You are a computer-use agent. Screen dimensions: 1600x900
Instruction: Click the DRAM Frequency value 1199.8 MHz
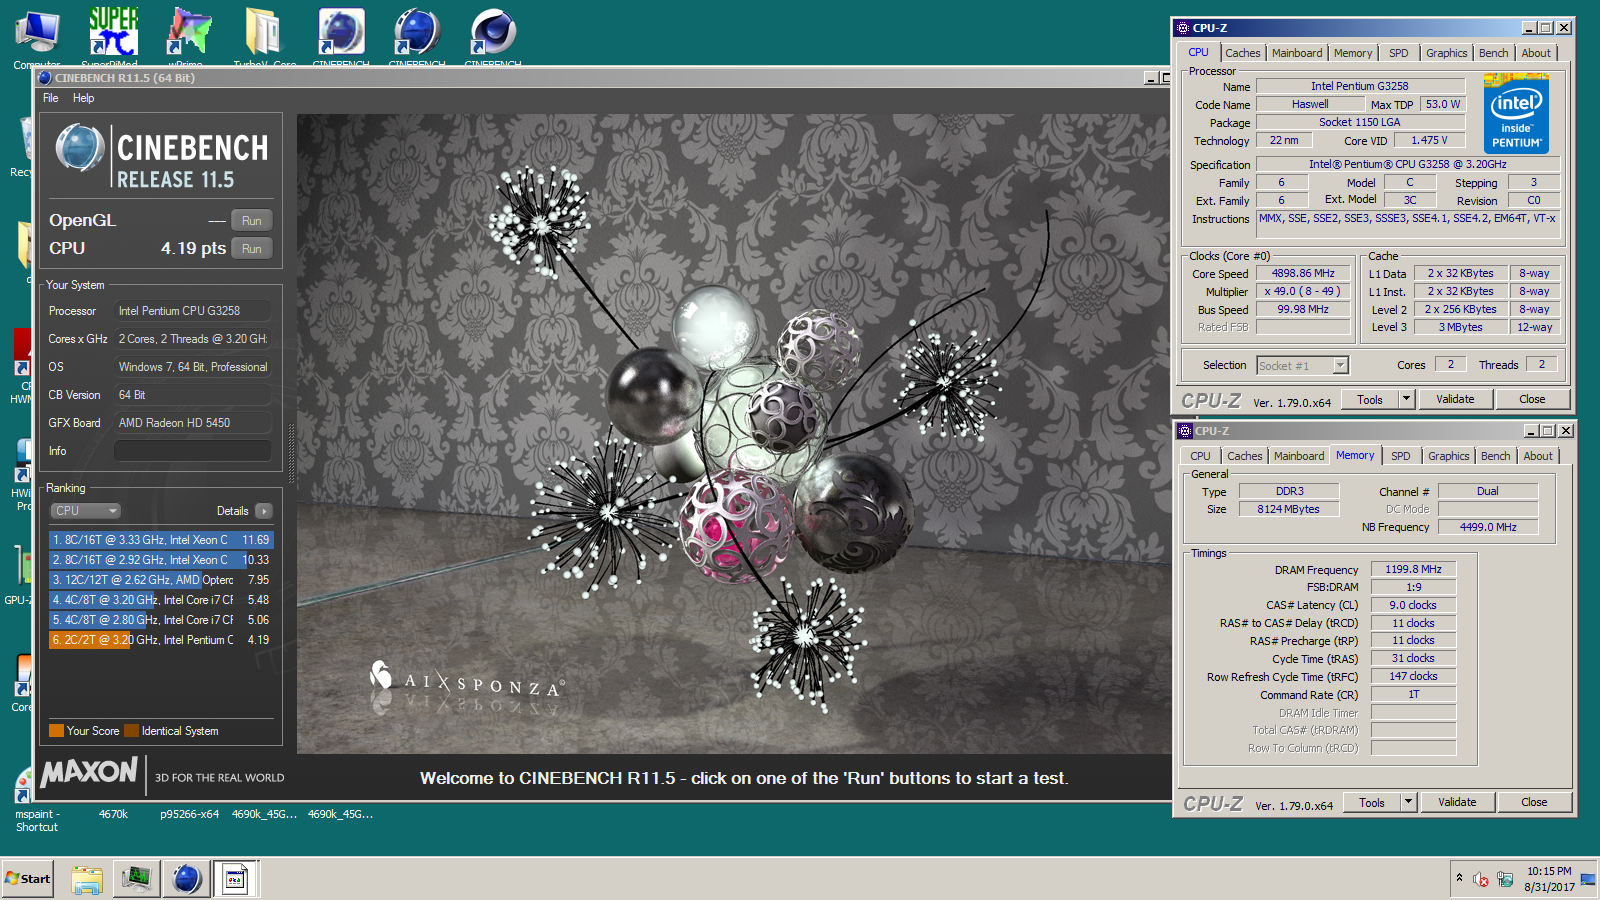(1413, 570)
